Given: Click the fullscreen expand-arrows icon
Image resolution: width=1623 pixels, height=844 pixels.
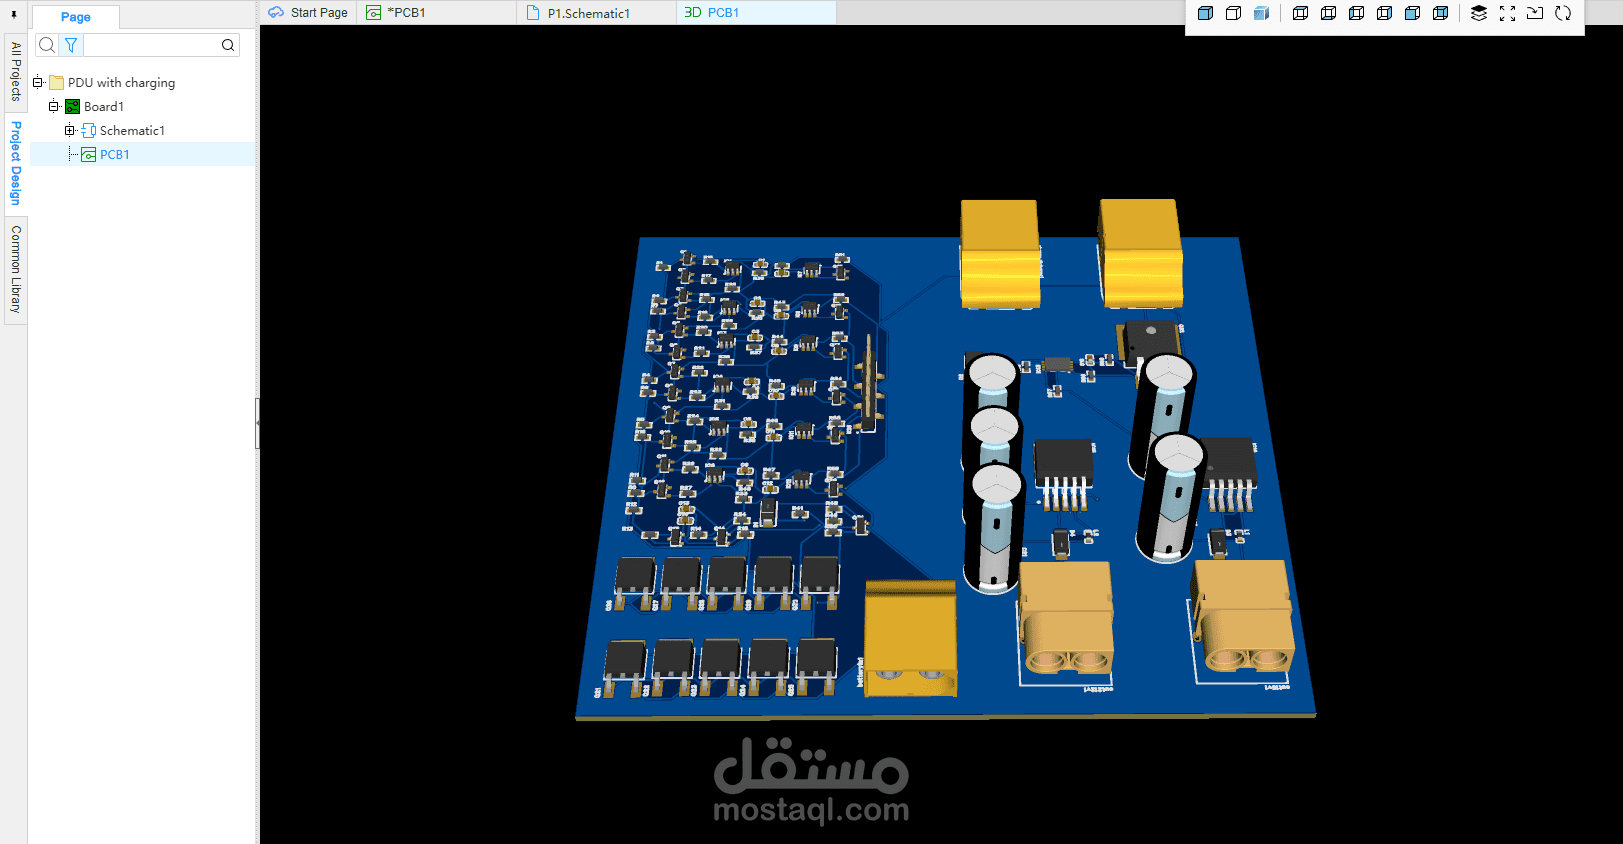Looking at the screenshot, I should pyautogui.click(x=1507, y=13).
